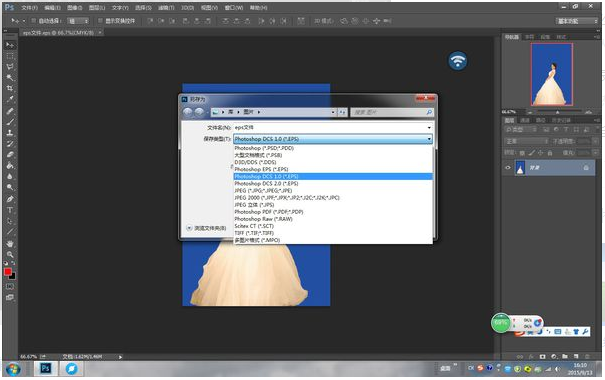Select the Line shape tool
The height and width of the screenshot is (380, 605).
click(10, 232)
